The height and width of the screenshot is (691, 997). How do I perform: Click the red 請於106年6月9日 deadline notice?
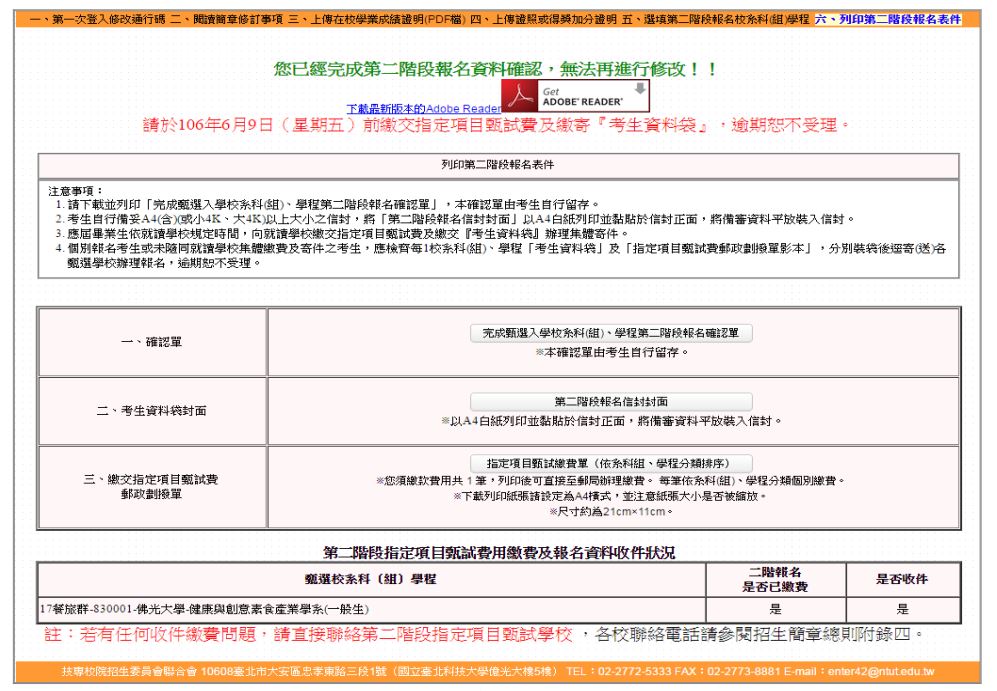click(496, 125)
